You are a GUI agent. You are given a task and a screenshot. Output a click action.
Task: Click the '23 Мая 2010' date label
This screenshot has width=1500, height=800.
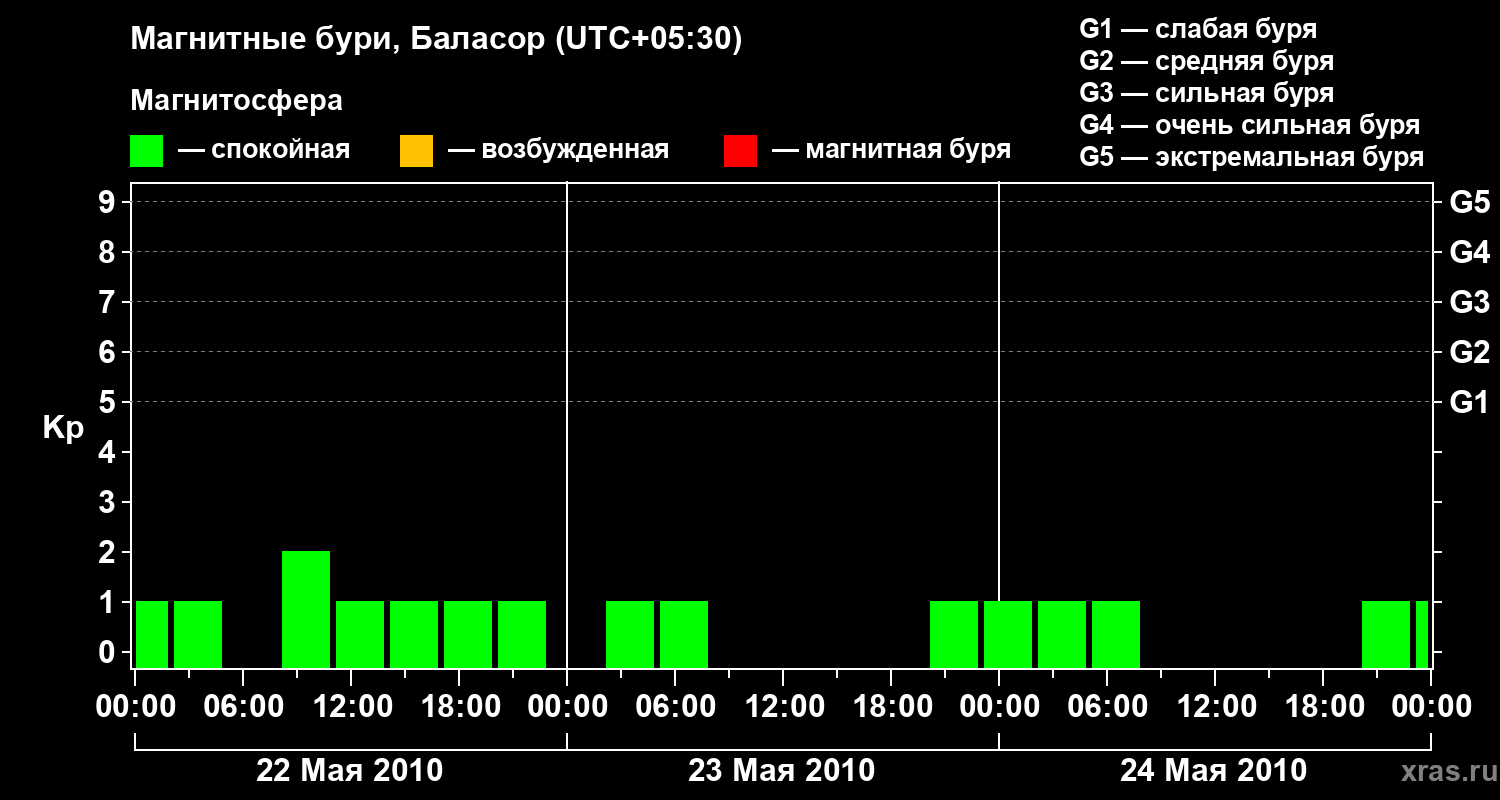(x=782, y=770)
